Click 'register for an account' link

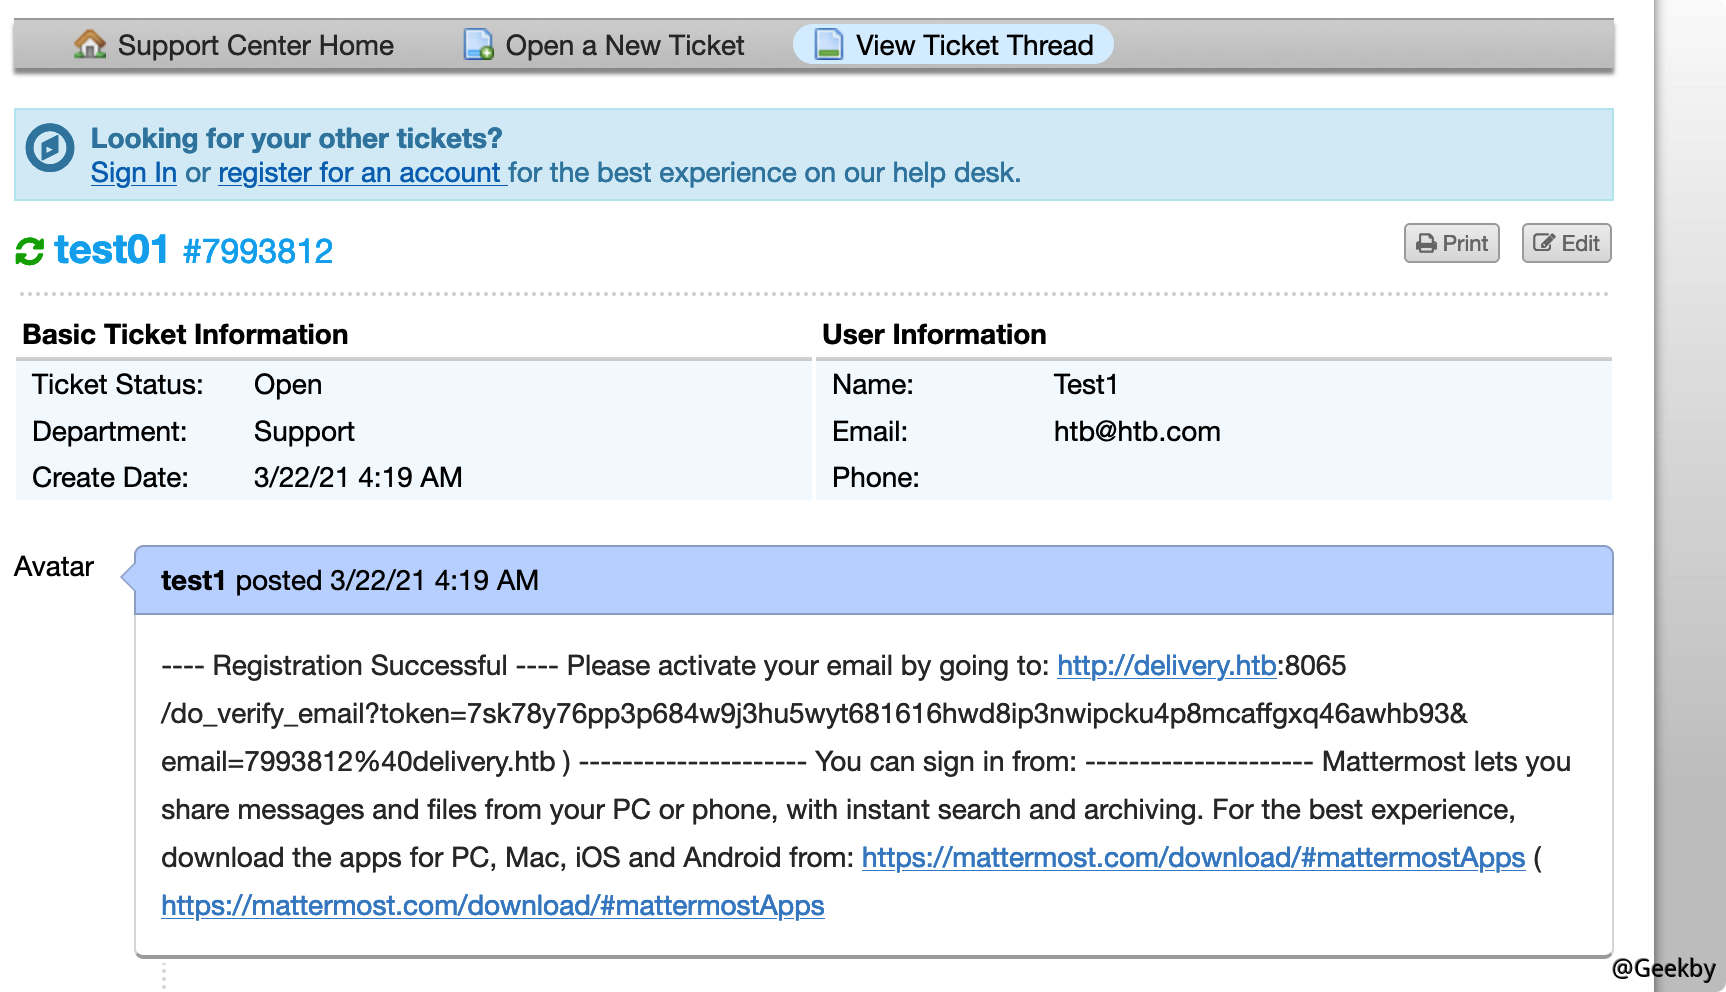pos(361,173)
